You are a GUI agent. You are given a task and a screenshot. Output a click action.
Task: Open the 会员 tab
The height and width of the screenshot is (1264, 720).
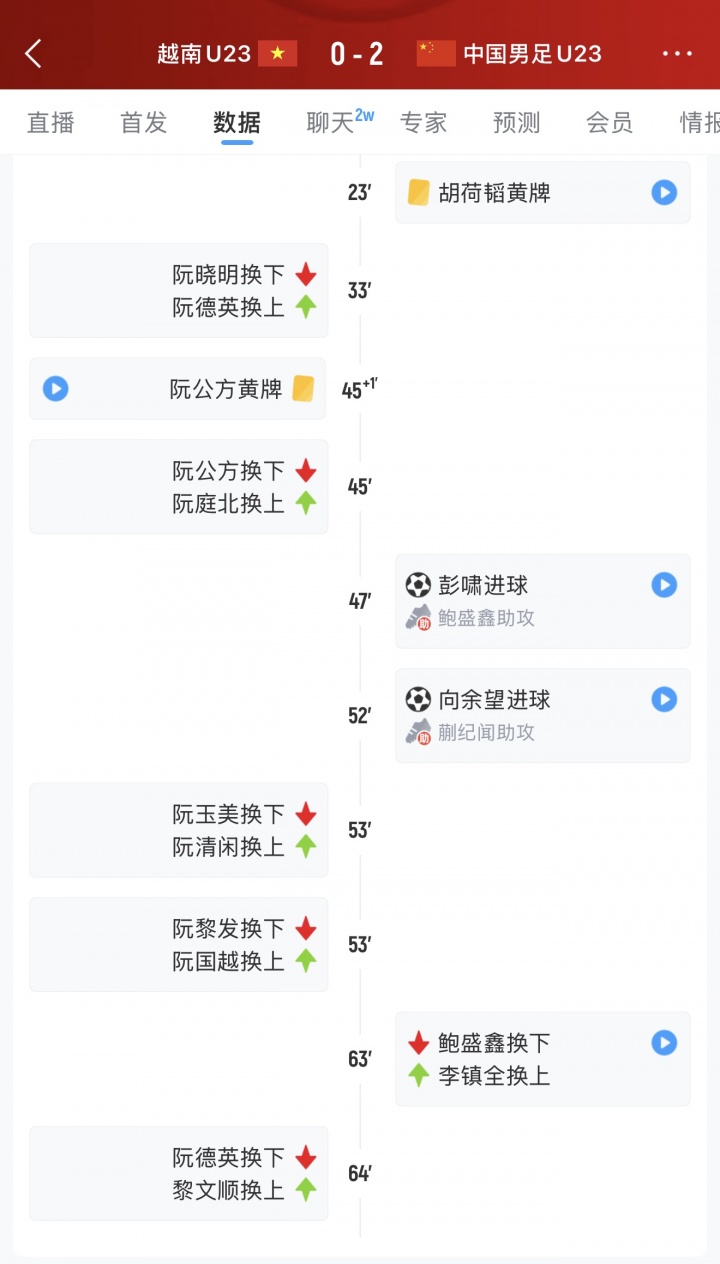(609, 122)
